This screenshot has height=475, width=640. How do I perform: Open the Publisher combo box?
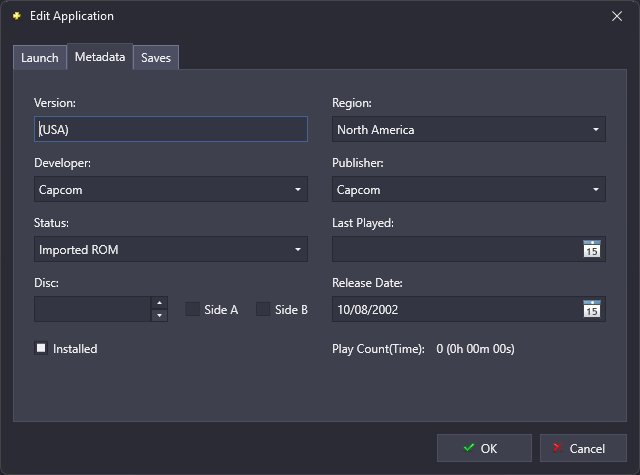(469, 189)
